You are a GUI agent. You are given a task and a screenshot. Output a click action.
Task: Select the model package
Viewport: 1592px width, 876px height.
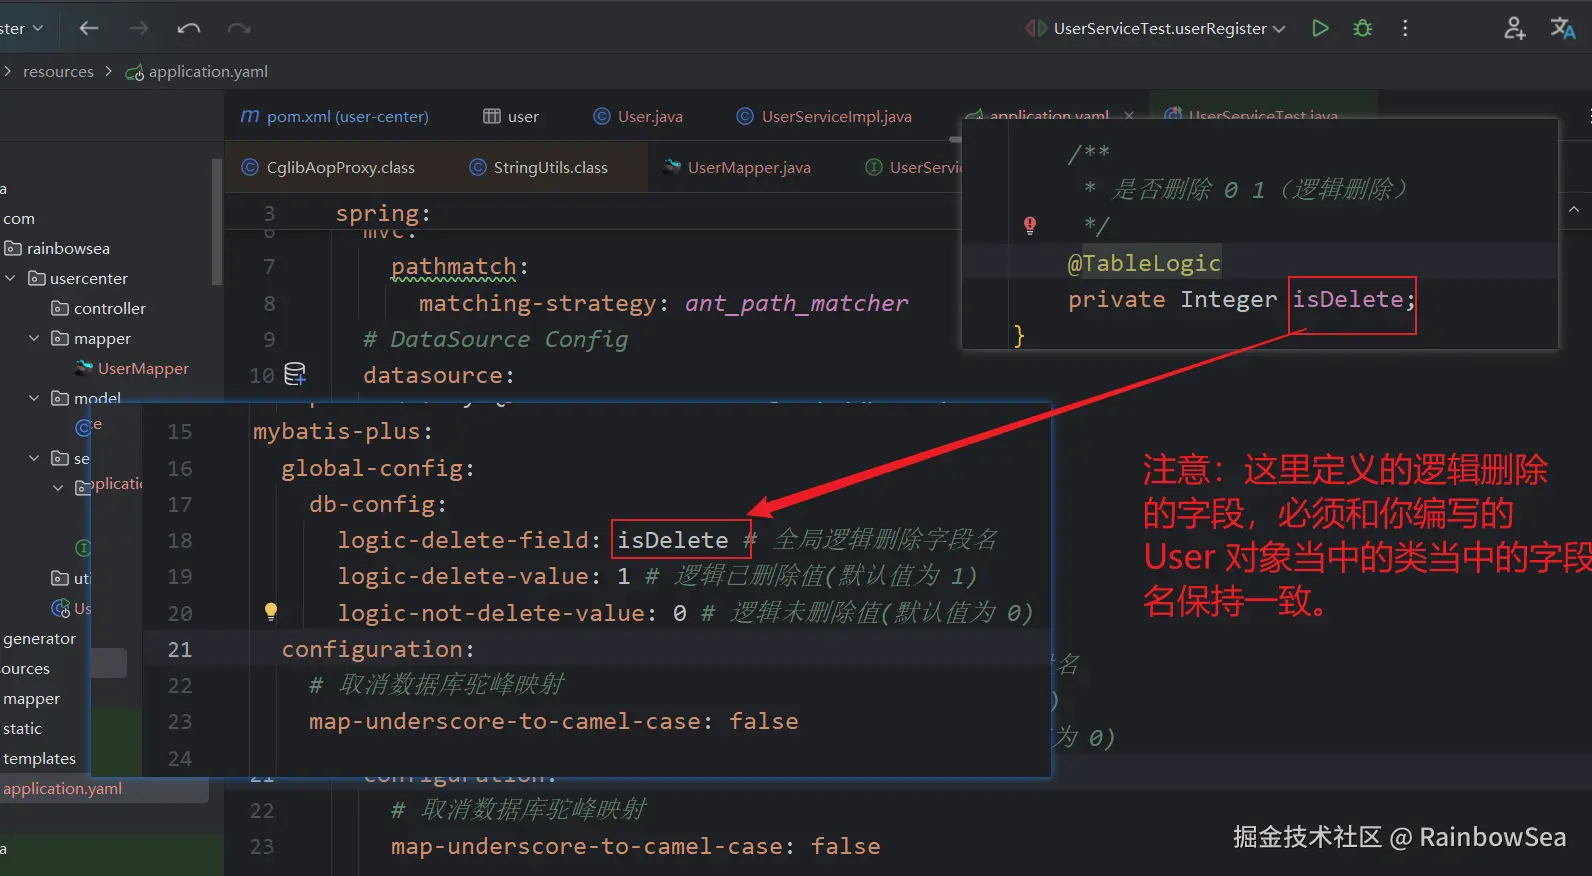87,398
